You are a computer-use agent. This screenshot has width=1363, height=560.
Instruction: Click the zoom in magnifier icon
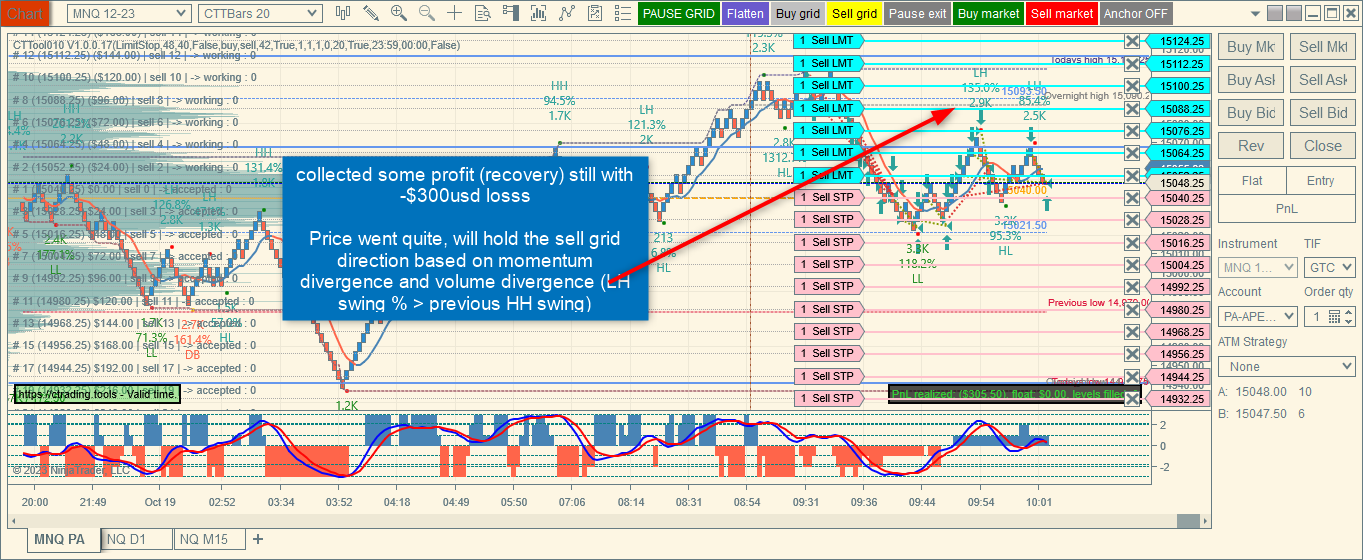click(x=399, y=13)
